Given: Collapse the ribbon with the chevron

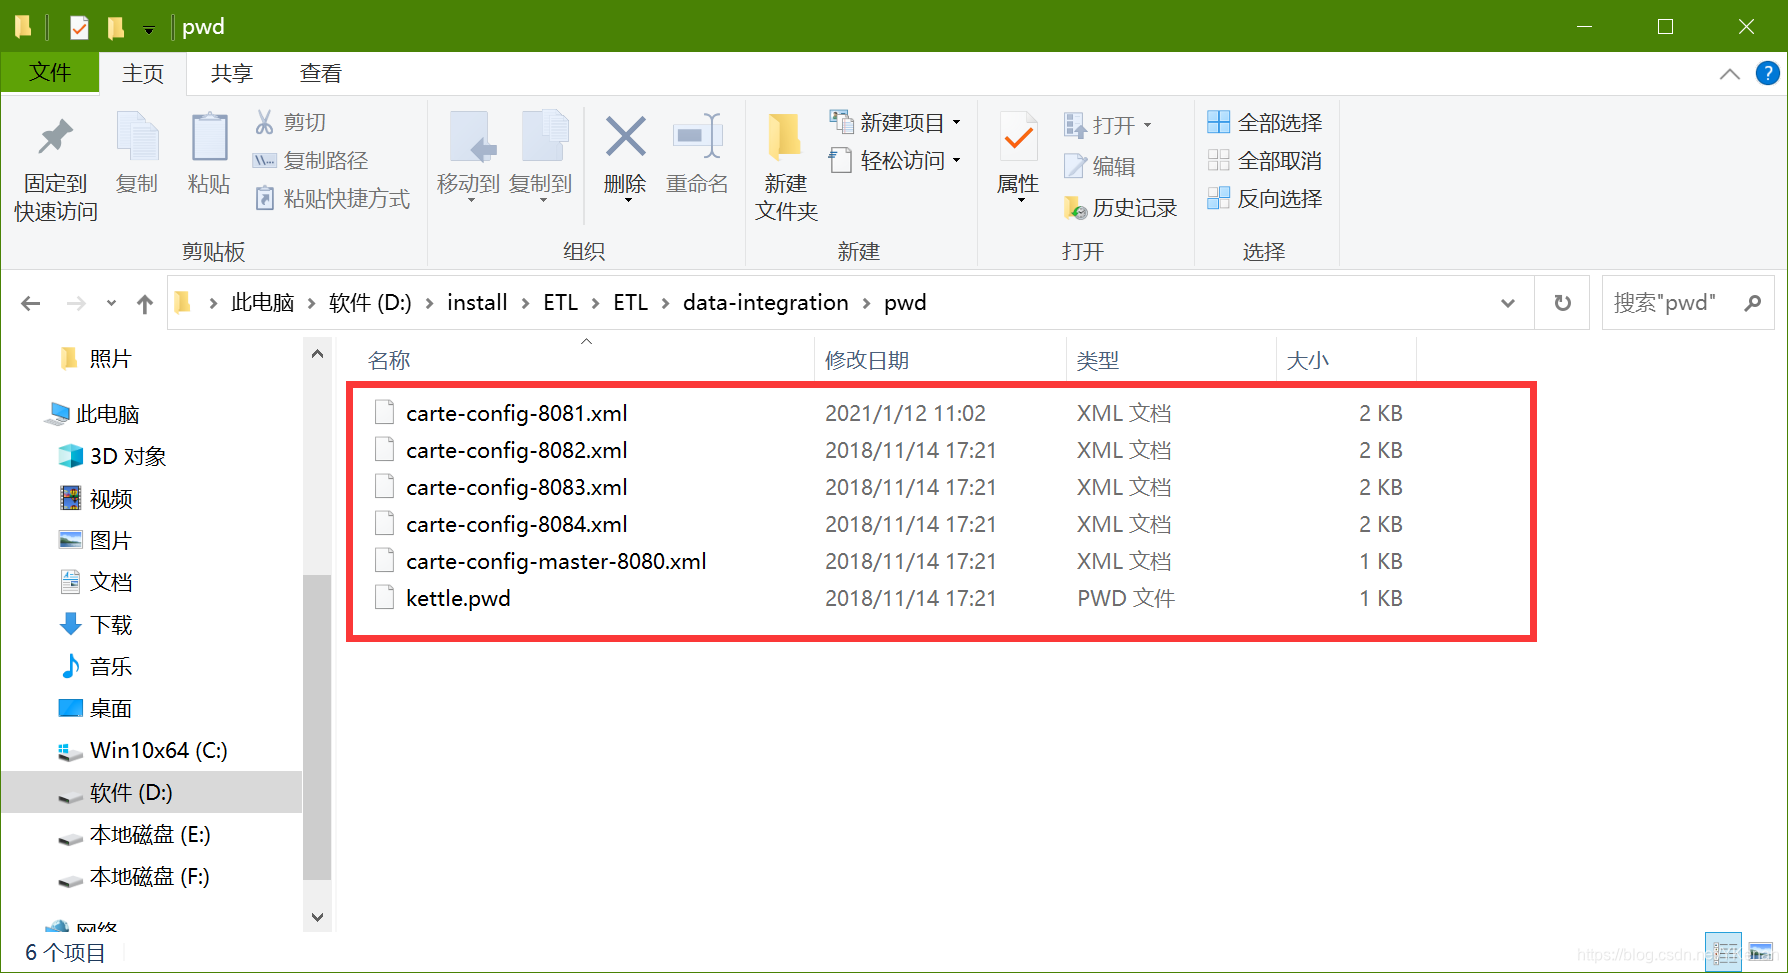Looking at the screenshot, I should pos(1730,74).
